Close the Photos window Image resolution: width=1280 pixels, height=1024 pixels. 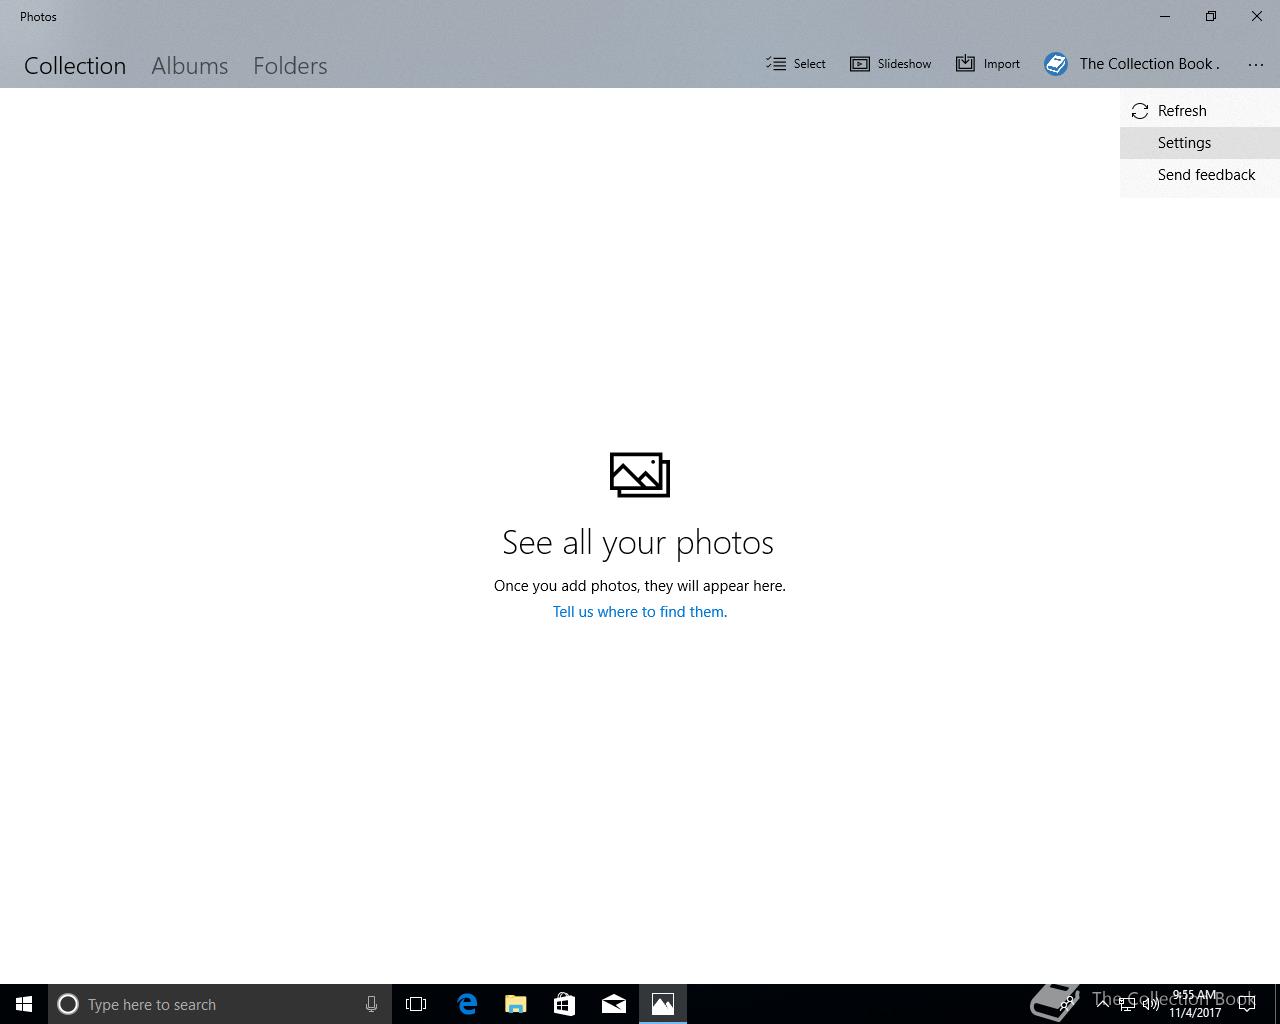(1257, 16)
